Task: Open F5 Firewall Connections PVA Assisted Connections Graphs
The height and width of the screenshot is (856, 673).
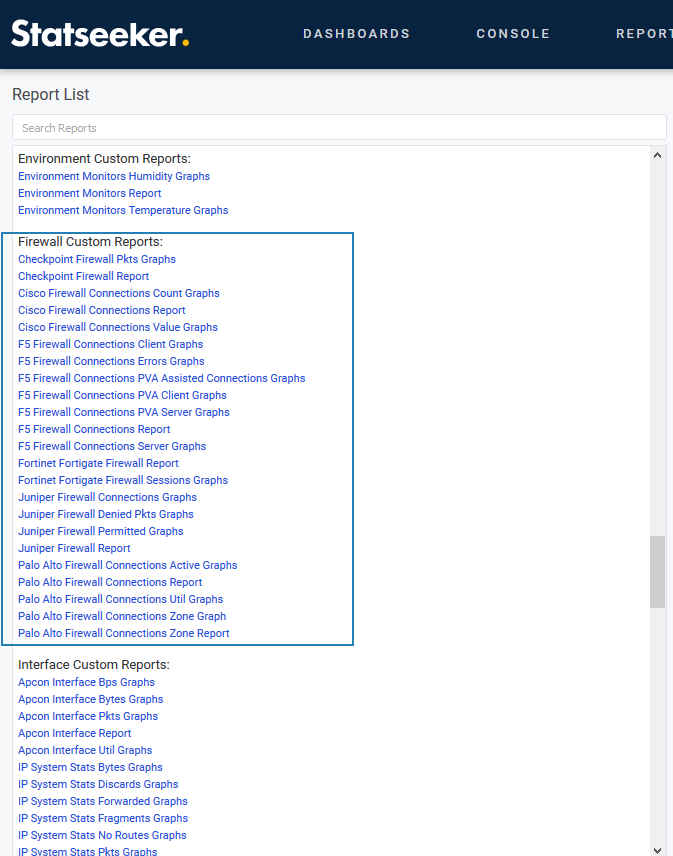Action: pos(162,378)
